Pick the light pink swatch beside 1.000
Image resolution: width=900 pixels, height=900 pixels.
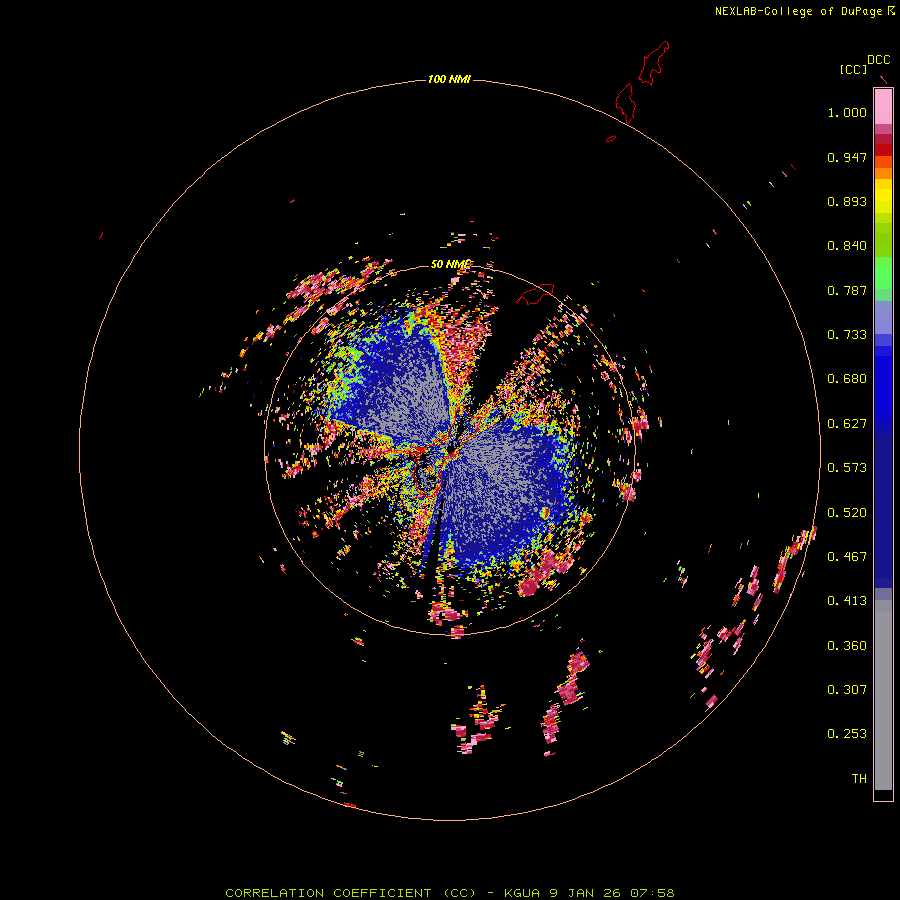pyautogui.click(x=883, y=106)
